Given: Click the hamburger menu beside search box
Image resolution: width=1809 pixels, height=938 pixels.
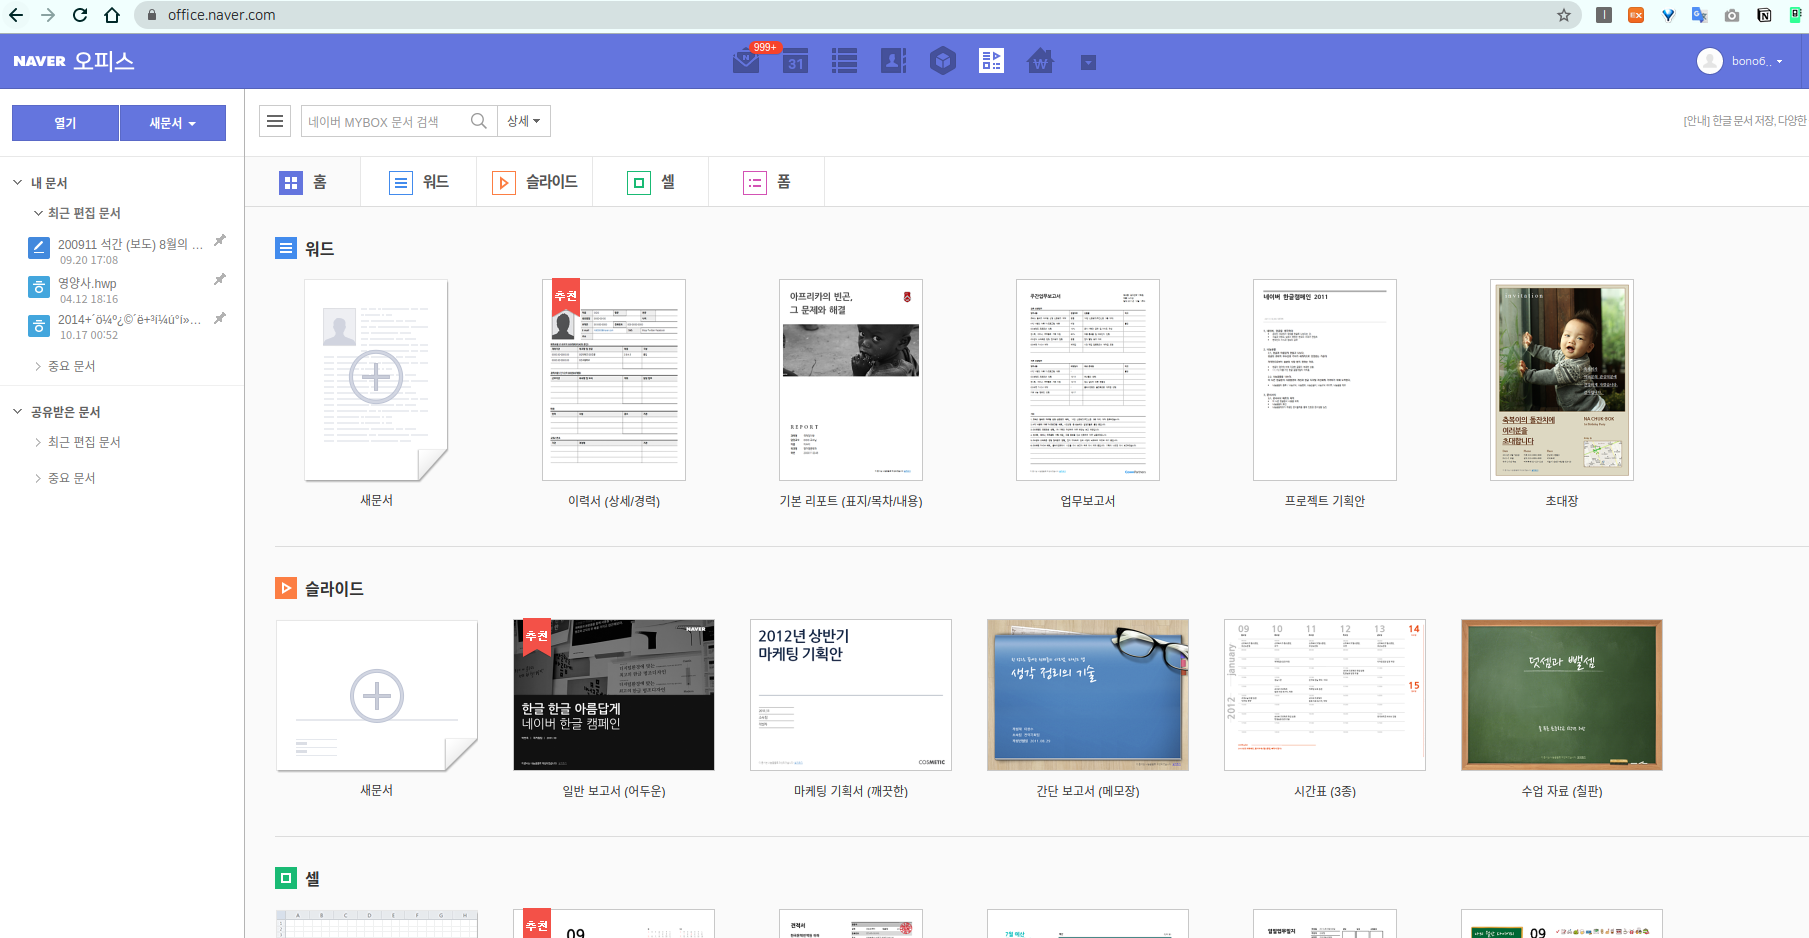Looking at the screenshot, I should [x=275, y=121].
